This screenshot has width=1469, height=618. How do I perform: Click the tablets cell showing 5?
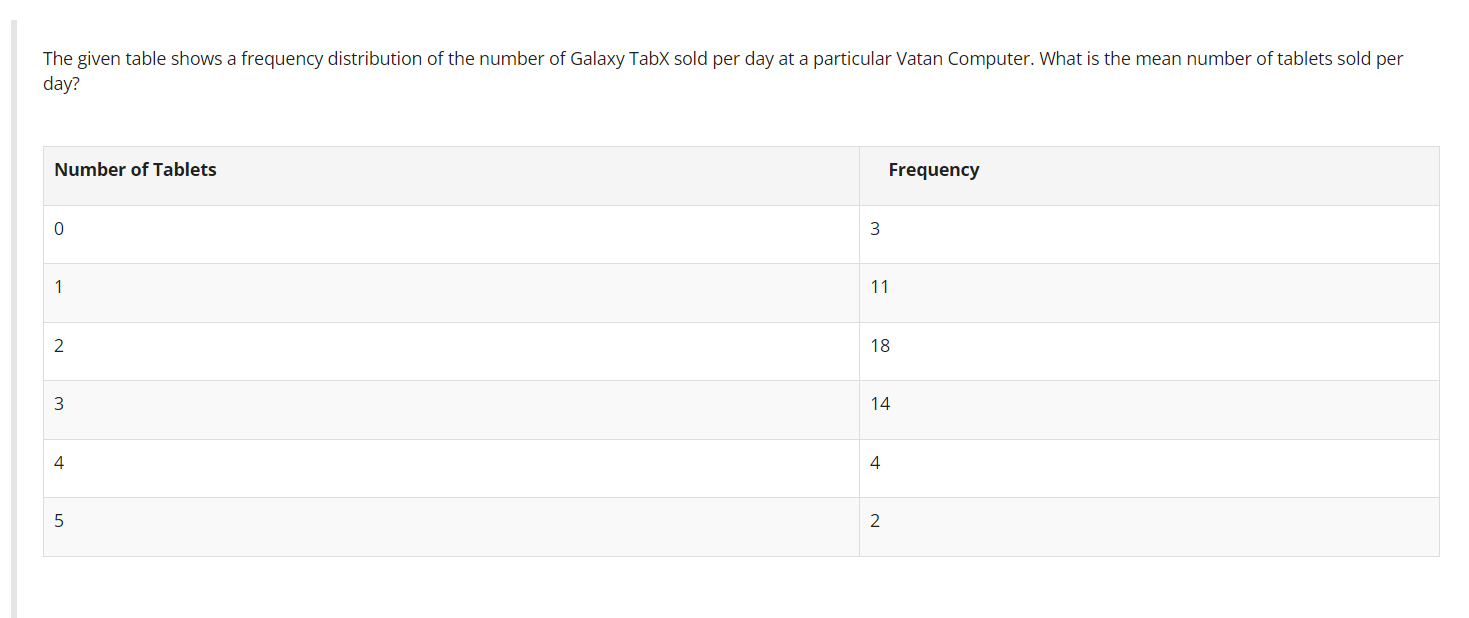tap(451, 527)
